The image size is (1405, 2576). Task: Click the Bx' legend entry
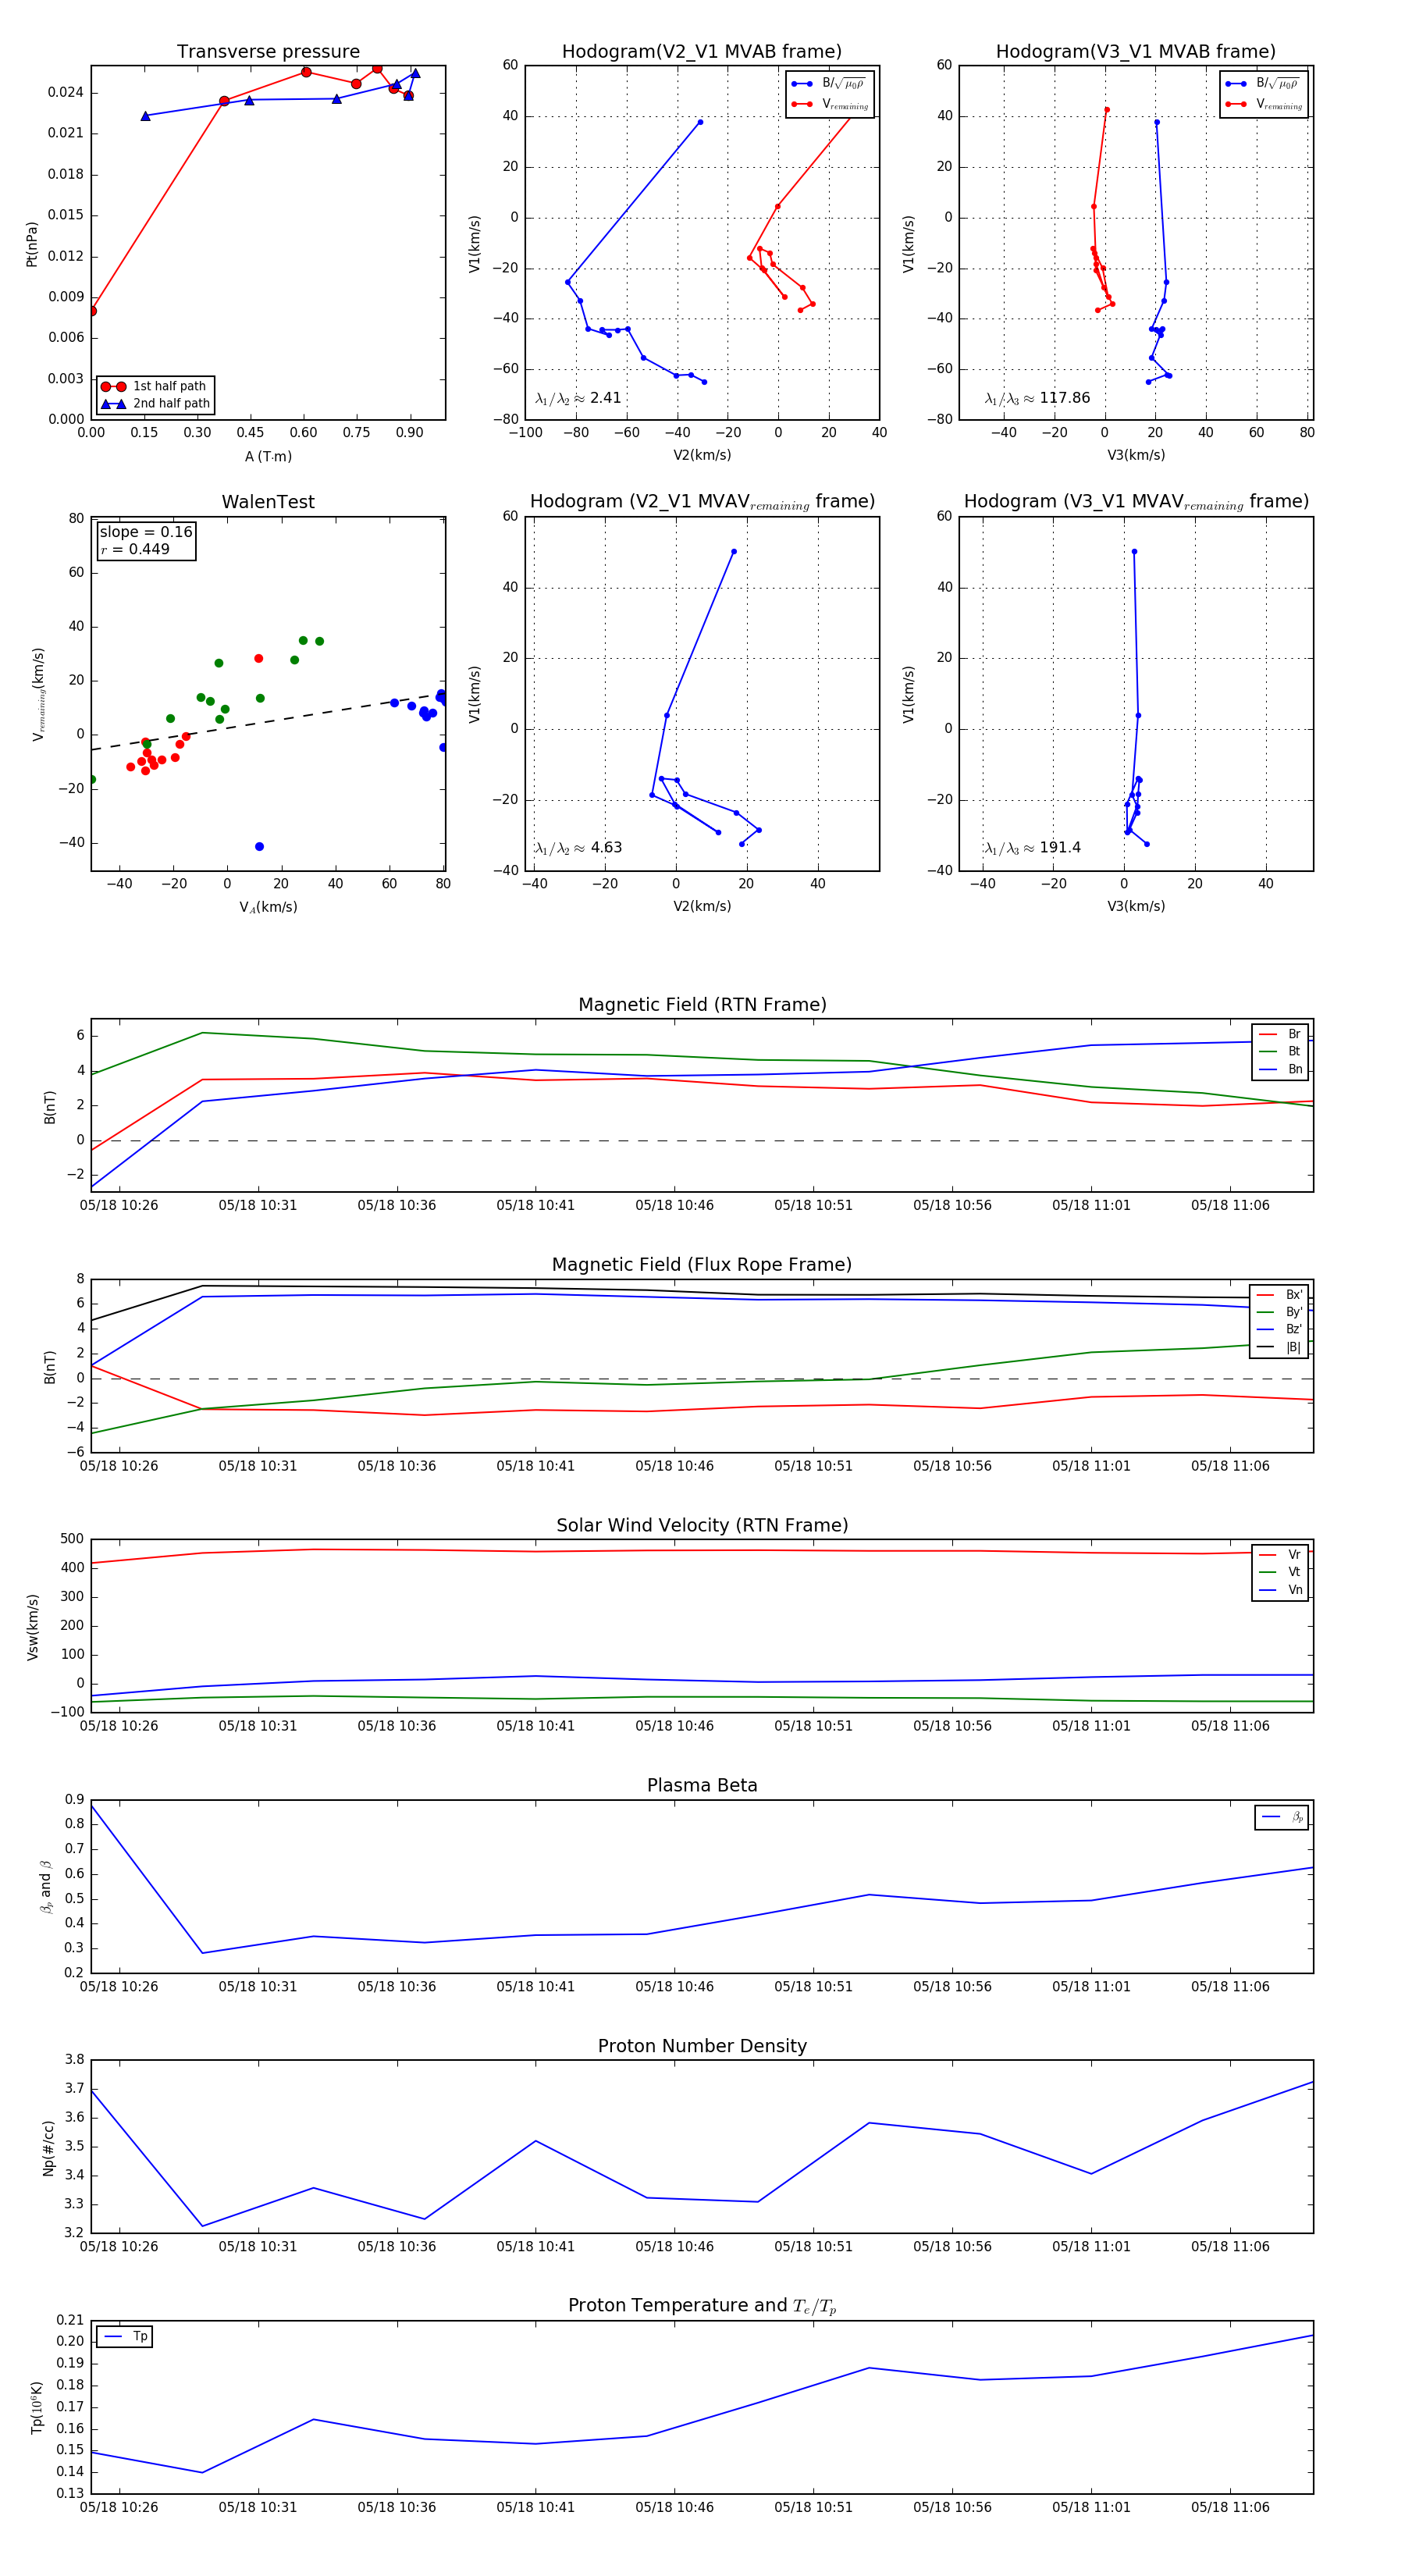click(1279, 1294)
